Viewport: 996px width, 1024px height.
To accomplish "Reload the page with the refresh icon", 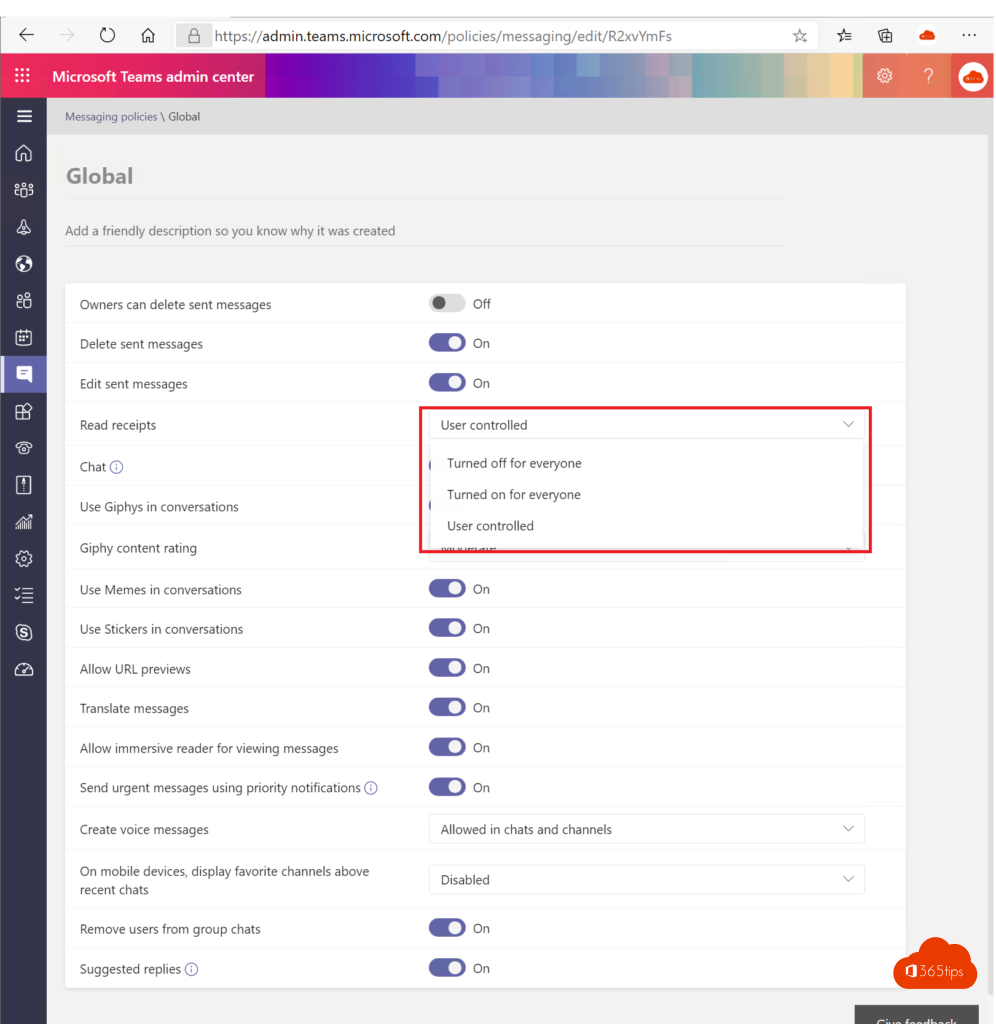I will click(107, 35).
